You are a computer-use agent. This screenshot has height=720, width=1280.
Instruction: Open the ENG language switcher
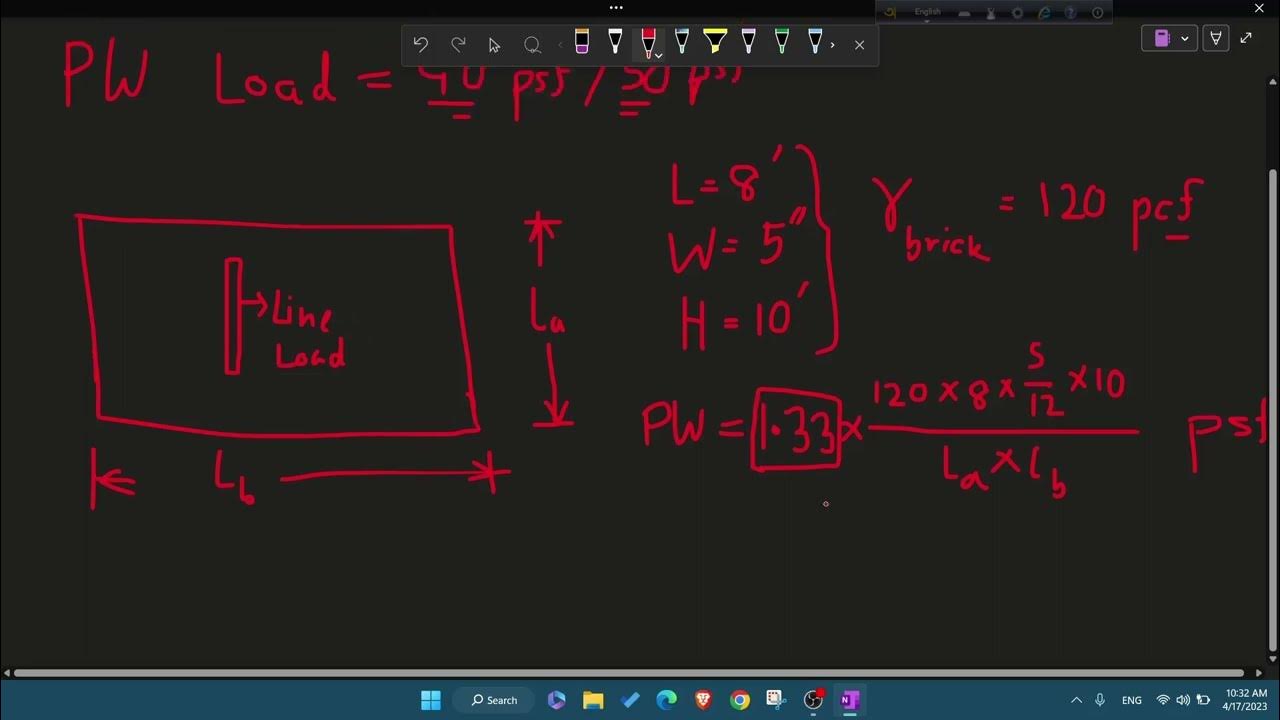click(1132, 700)
